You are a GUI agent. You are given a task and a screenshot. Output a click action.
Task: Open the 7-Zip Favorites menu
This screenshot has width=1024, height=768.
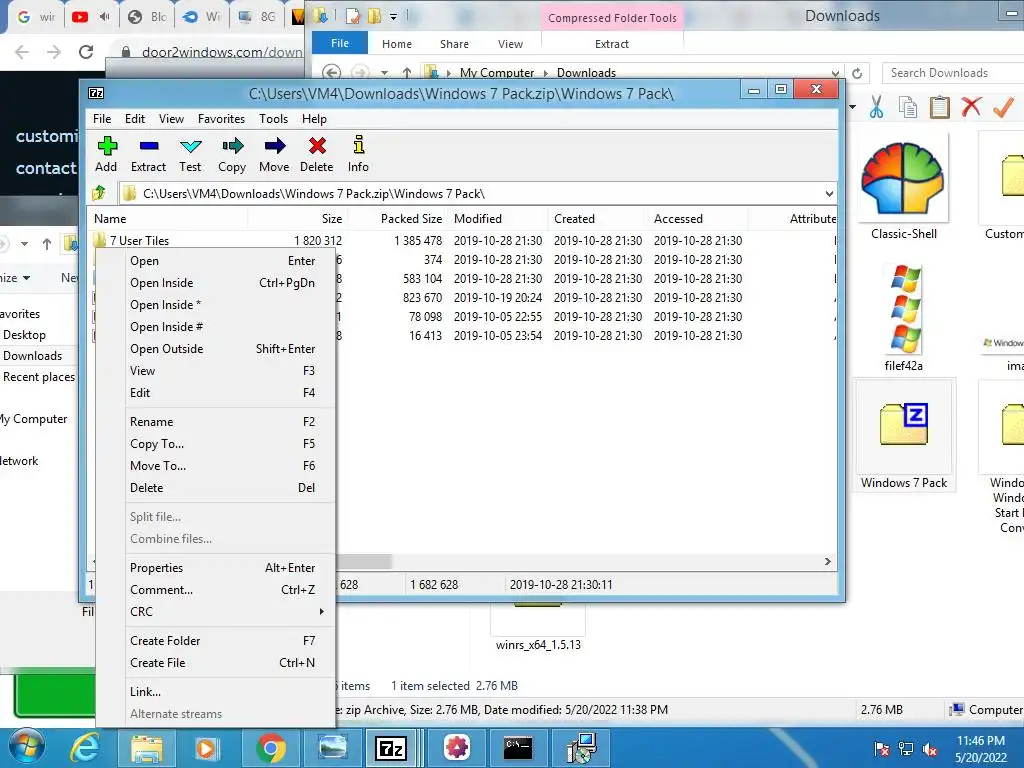pos(221,119)
